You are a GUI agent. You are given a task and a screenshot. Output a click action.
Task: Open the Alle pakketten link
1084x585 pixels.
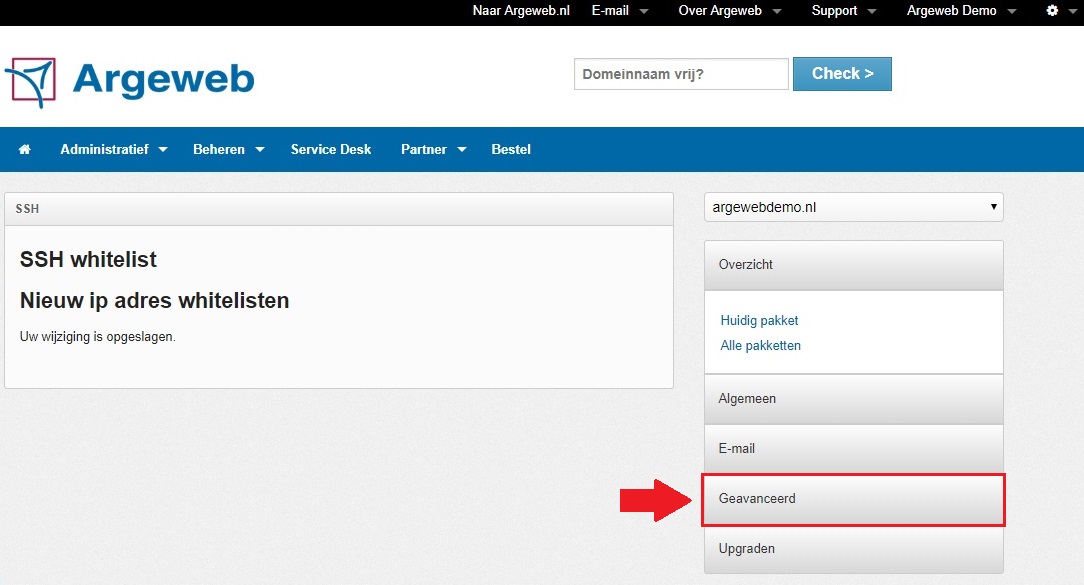tap(760, 346)
